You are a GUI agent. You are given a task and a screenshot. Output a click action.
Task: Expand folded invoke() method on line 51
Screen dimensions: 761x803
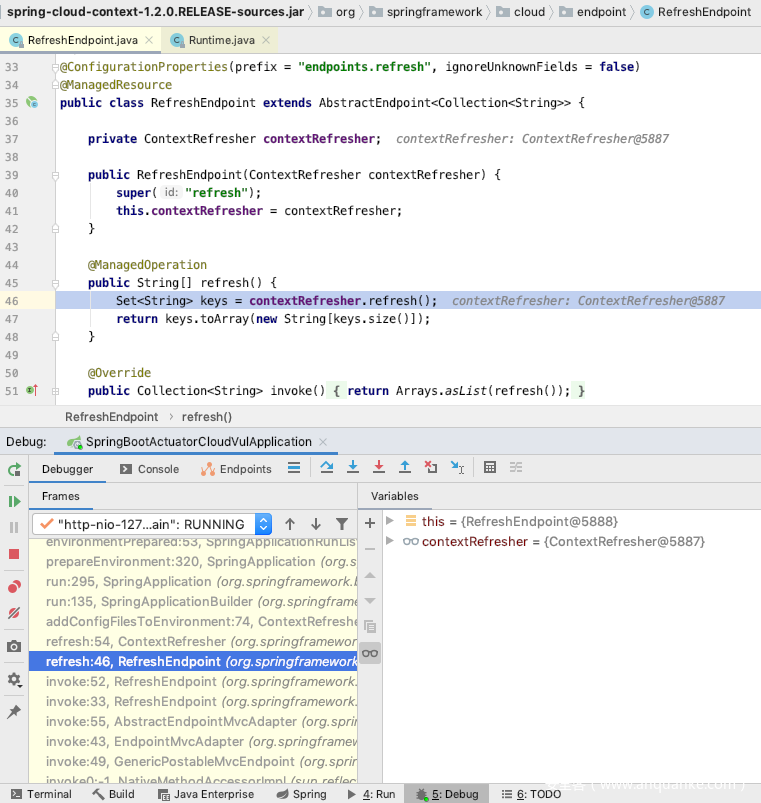point(55,391)
